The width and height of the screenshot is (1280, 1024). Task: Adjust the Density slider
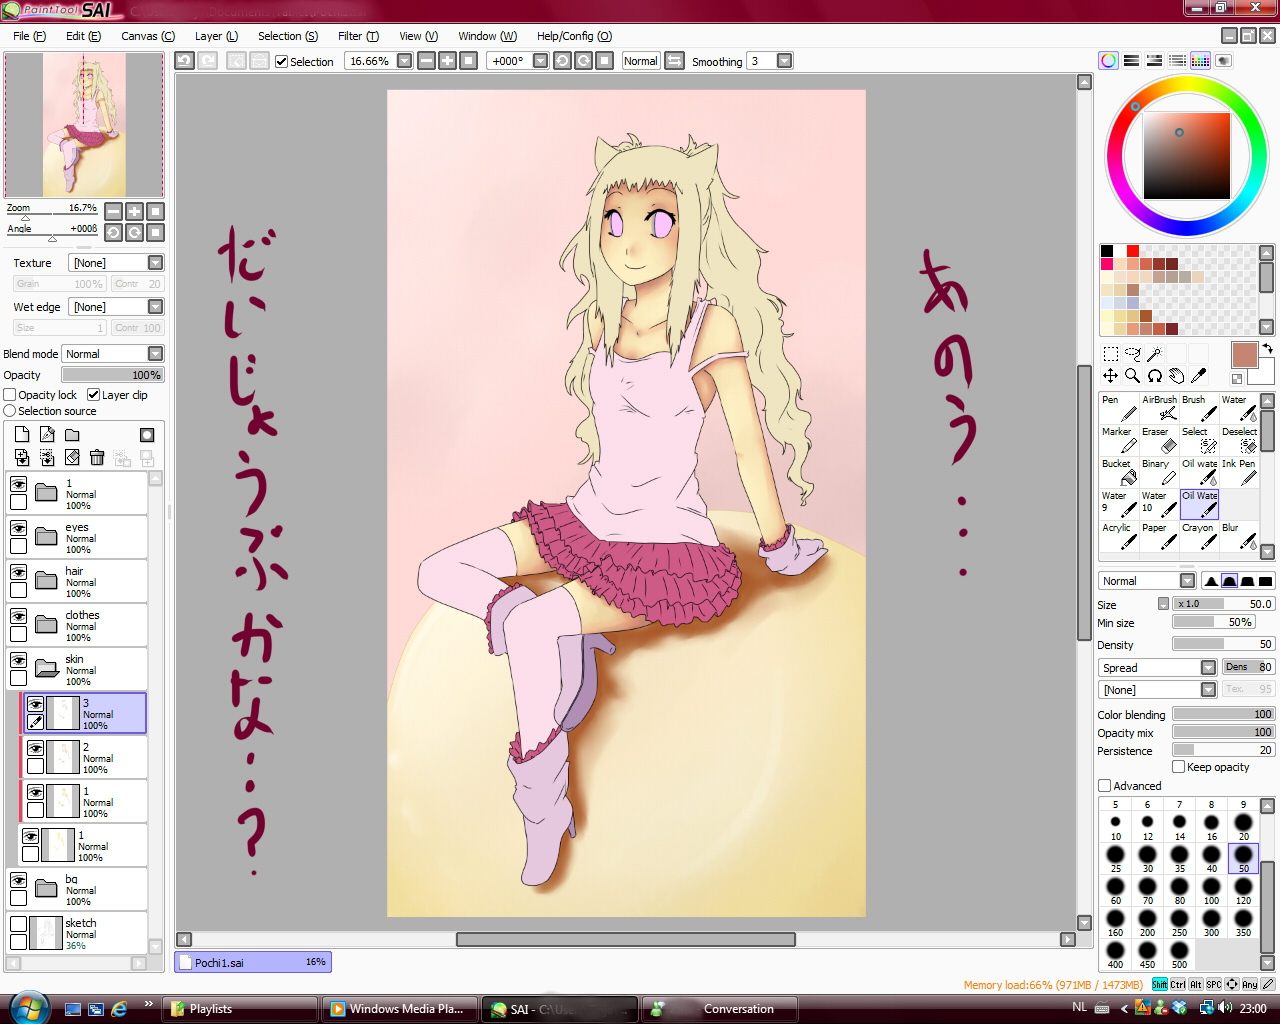[x=1222, y=645]
